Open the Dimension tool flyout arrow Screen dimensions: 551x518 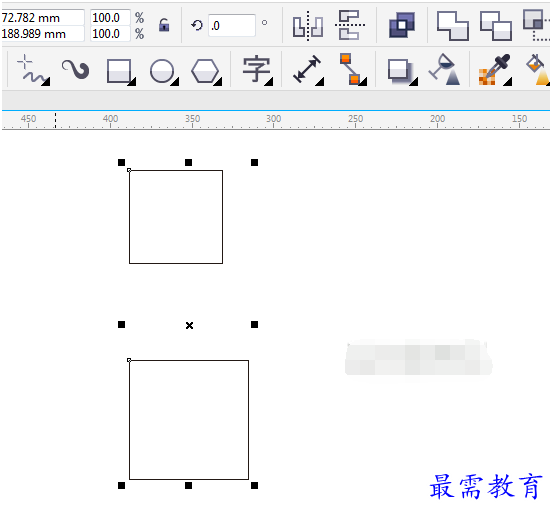point(320,82)
